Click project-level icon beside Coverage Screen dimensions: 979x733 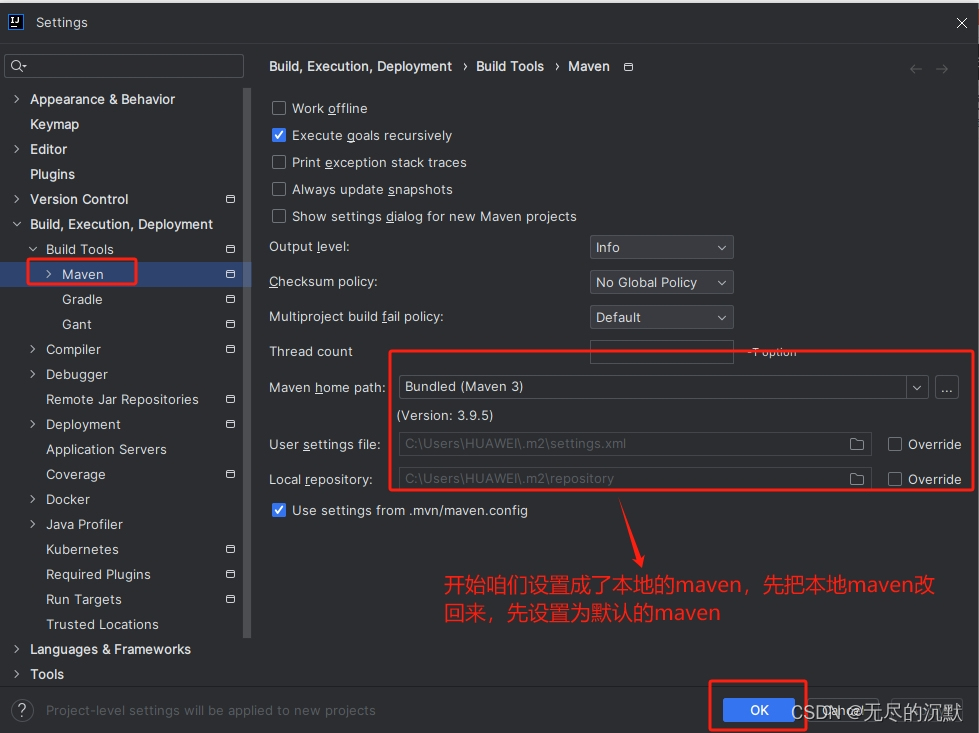pyautogui.click(x=230, y=474)
